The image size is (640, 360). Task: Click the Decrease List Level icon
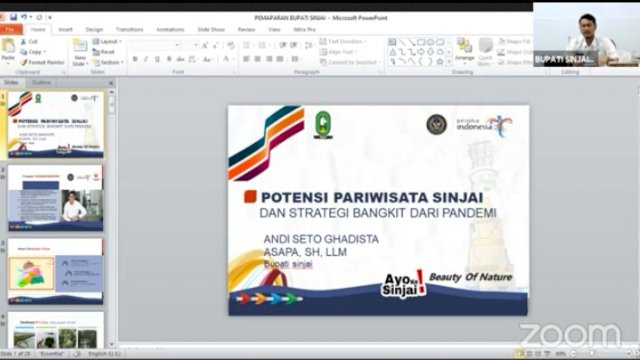coord(282,45)
